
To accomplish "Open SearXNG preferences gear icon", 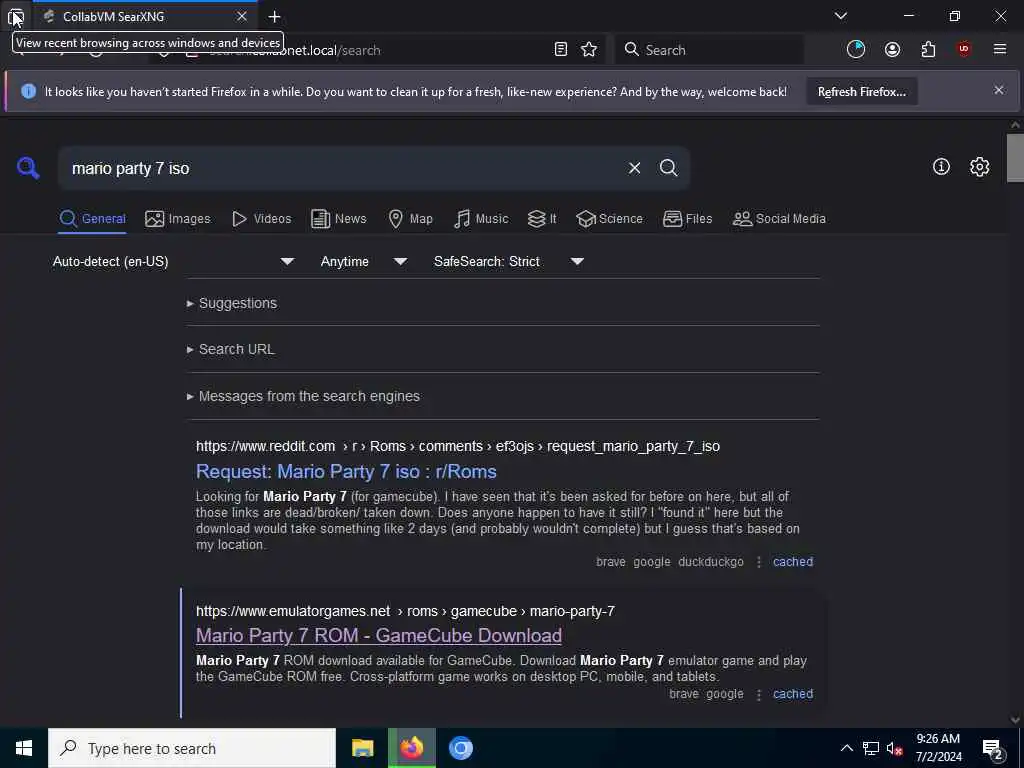I will (979, 167).
